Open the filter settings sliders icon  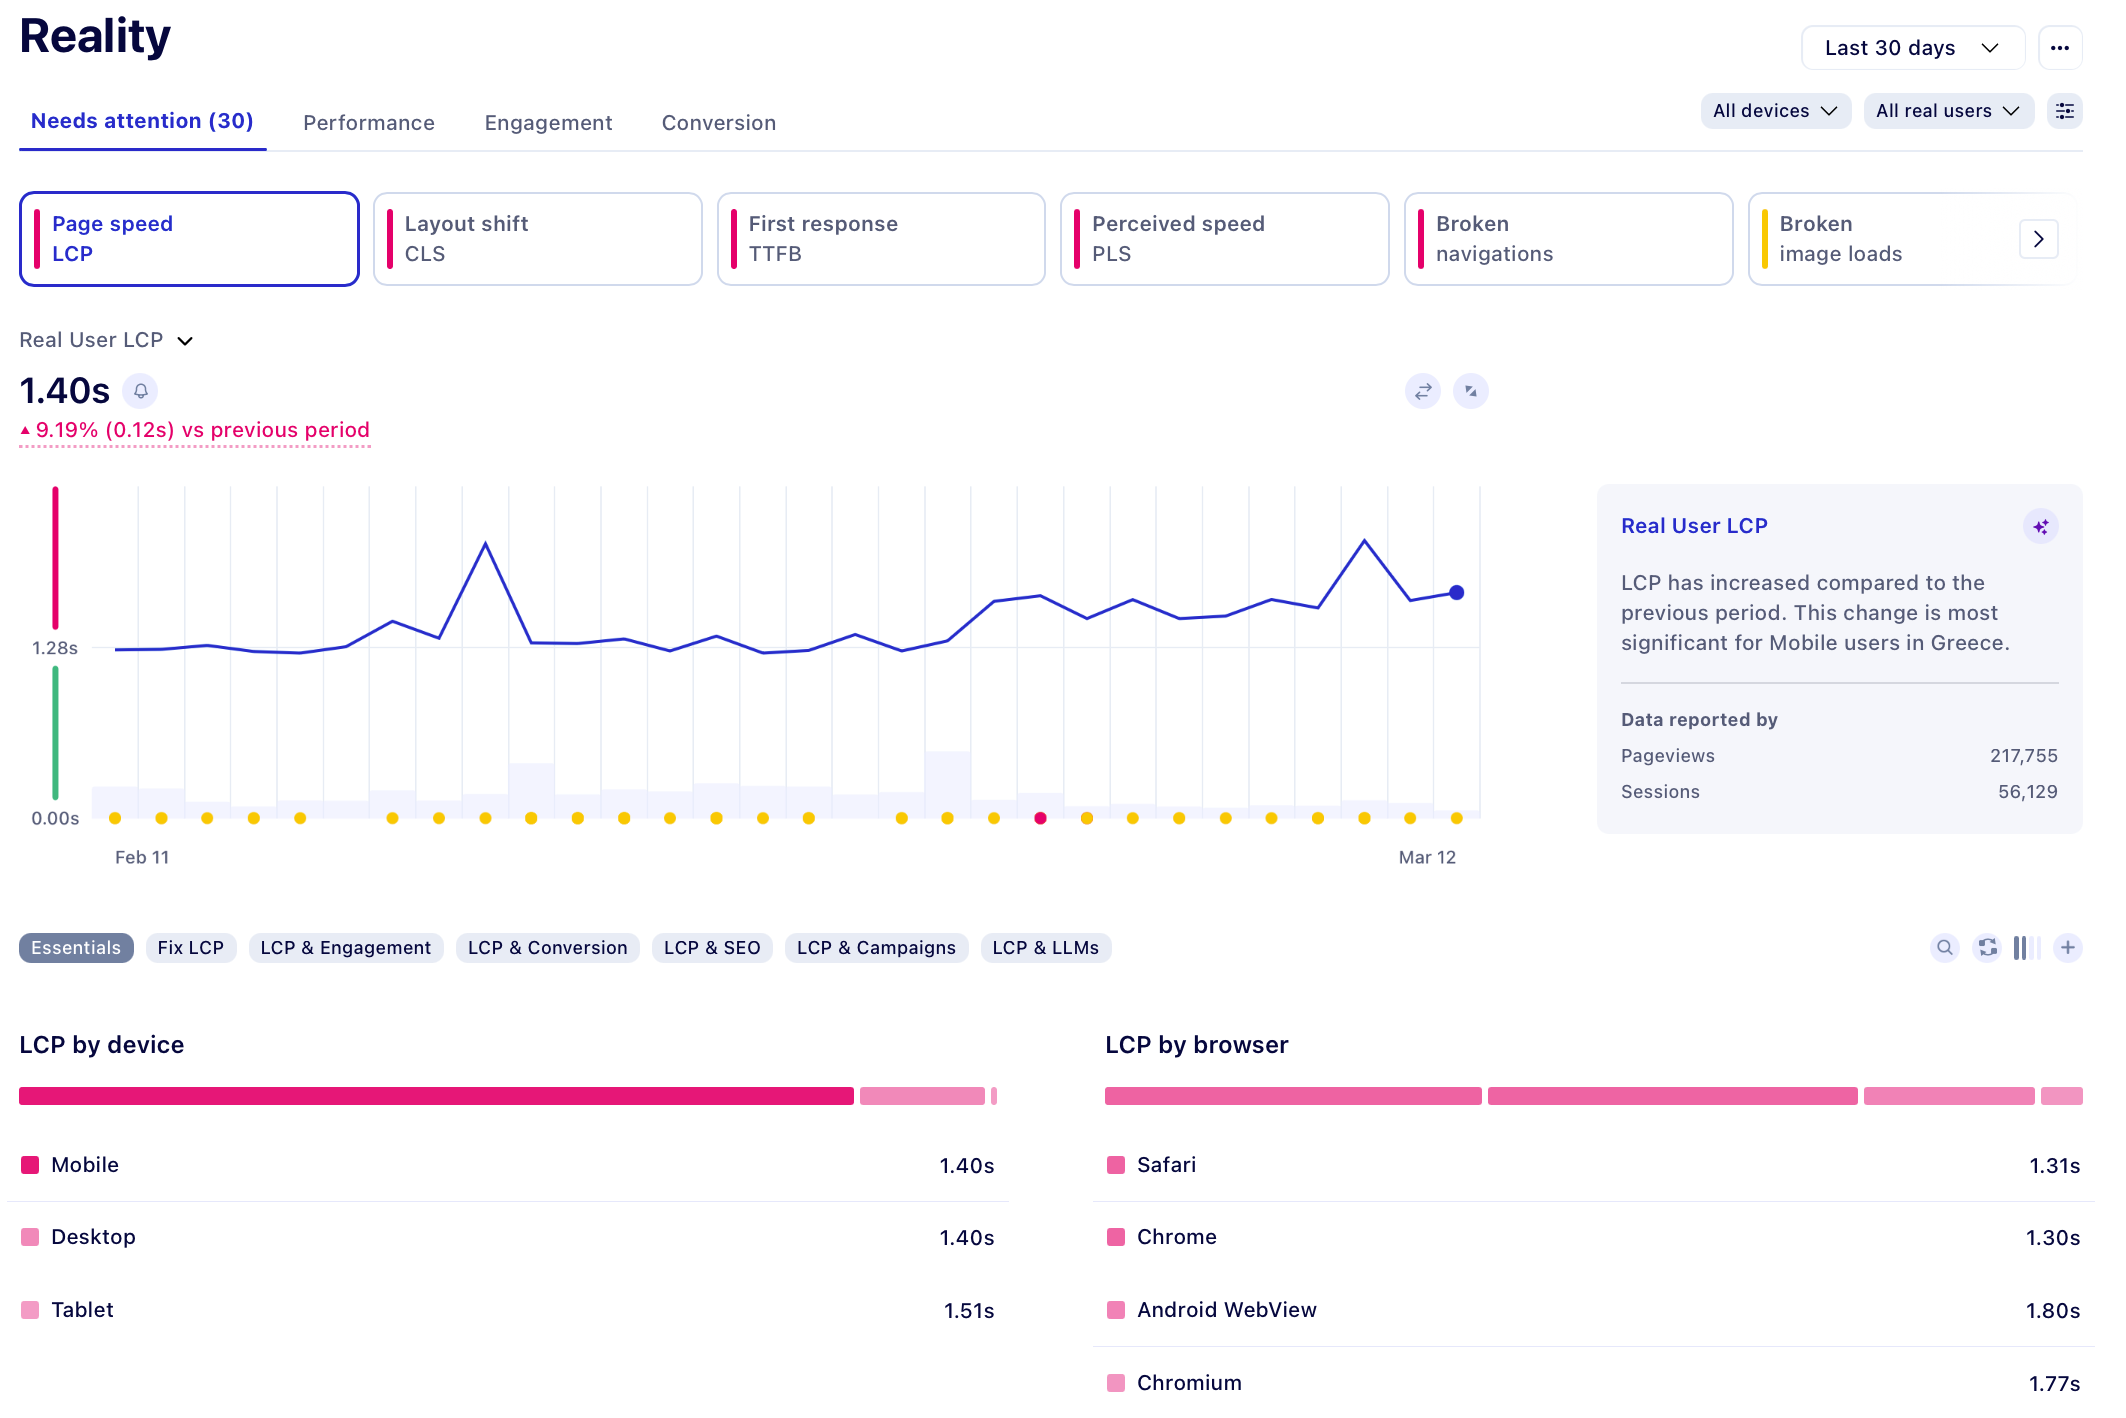(x=2064, y=111)
